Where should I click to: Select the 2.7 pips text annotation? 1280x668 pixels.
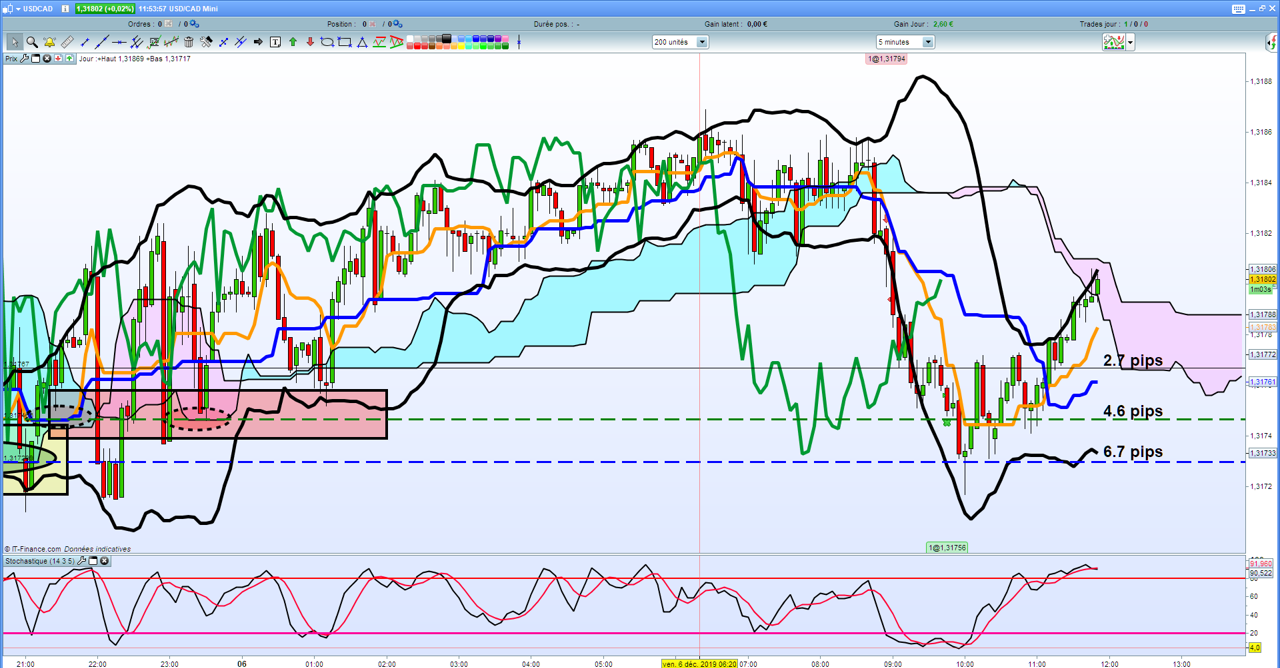1133,360
